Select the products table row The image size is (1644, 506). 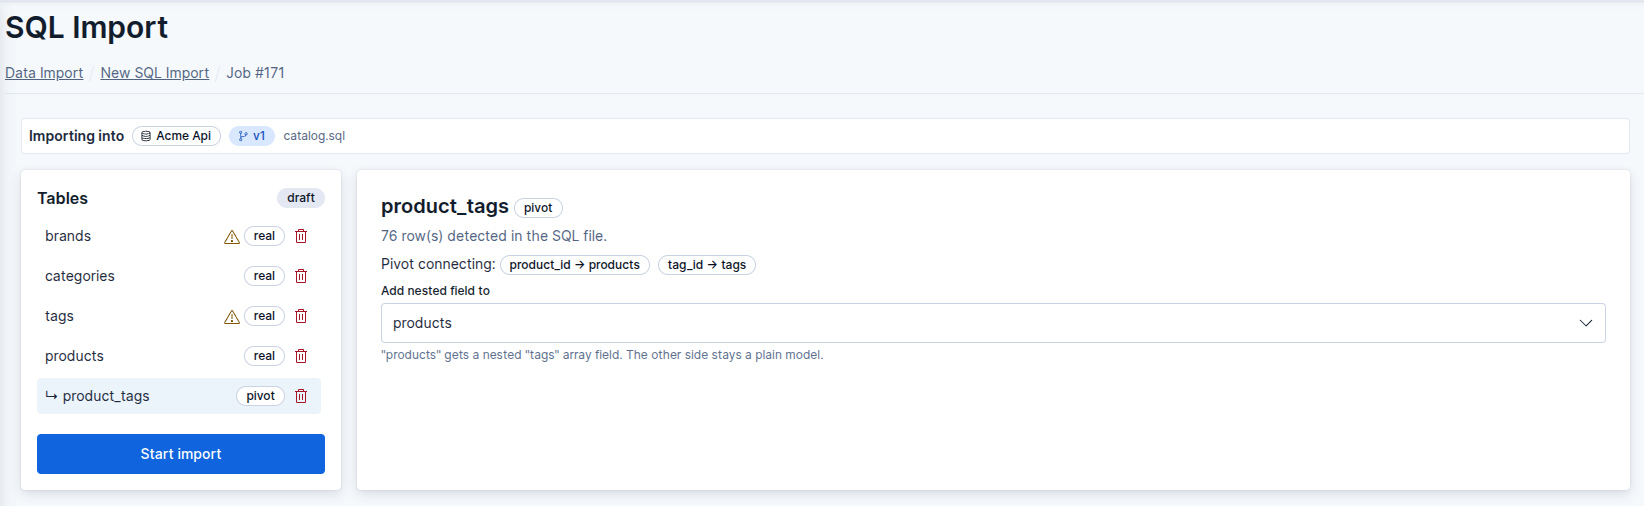click(179, 356)
